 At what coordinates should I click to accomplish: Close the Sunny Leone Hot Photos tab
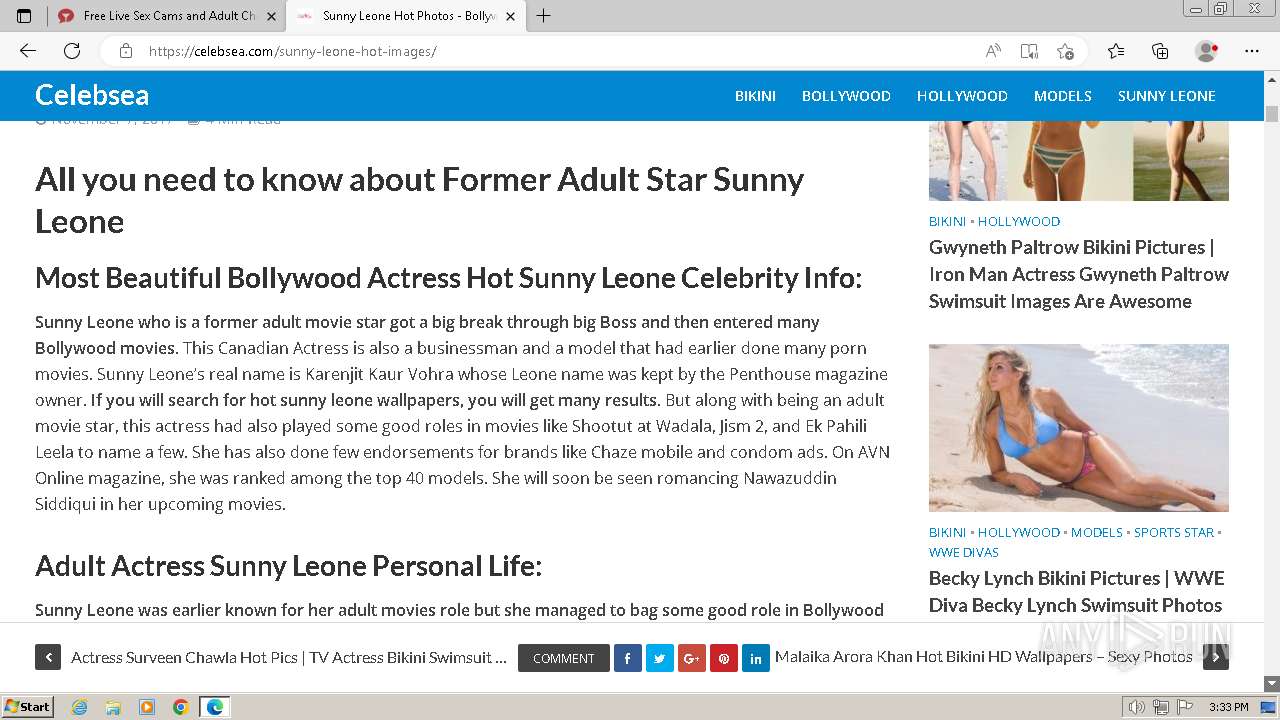pyautogui.click(x=511, y=16)
